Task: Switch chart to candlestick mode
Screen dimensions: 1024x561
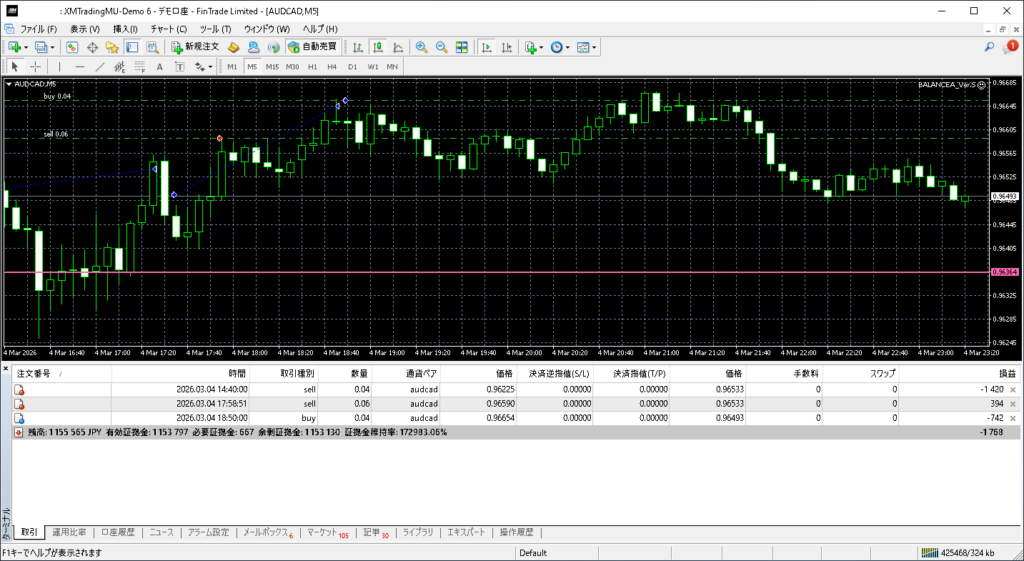Action: pos(379,47)
